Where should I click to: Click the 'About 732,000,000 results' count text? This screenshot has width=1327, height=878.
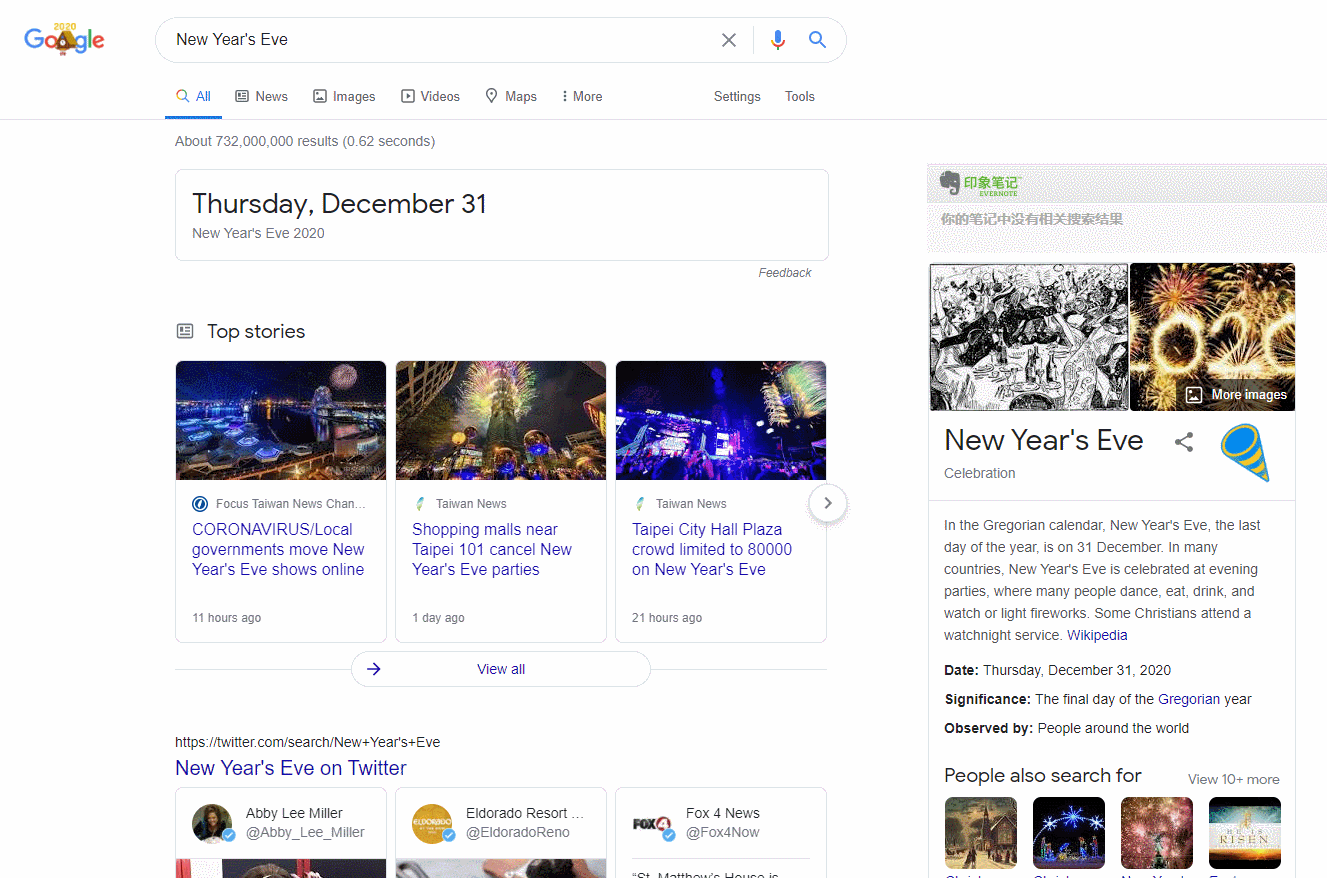(x=305, y=141)
